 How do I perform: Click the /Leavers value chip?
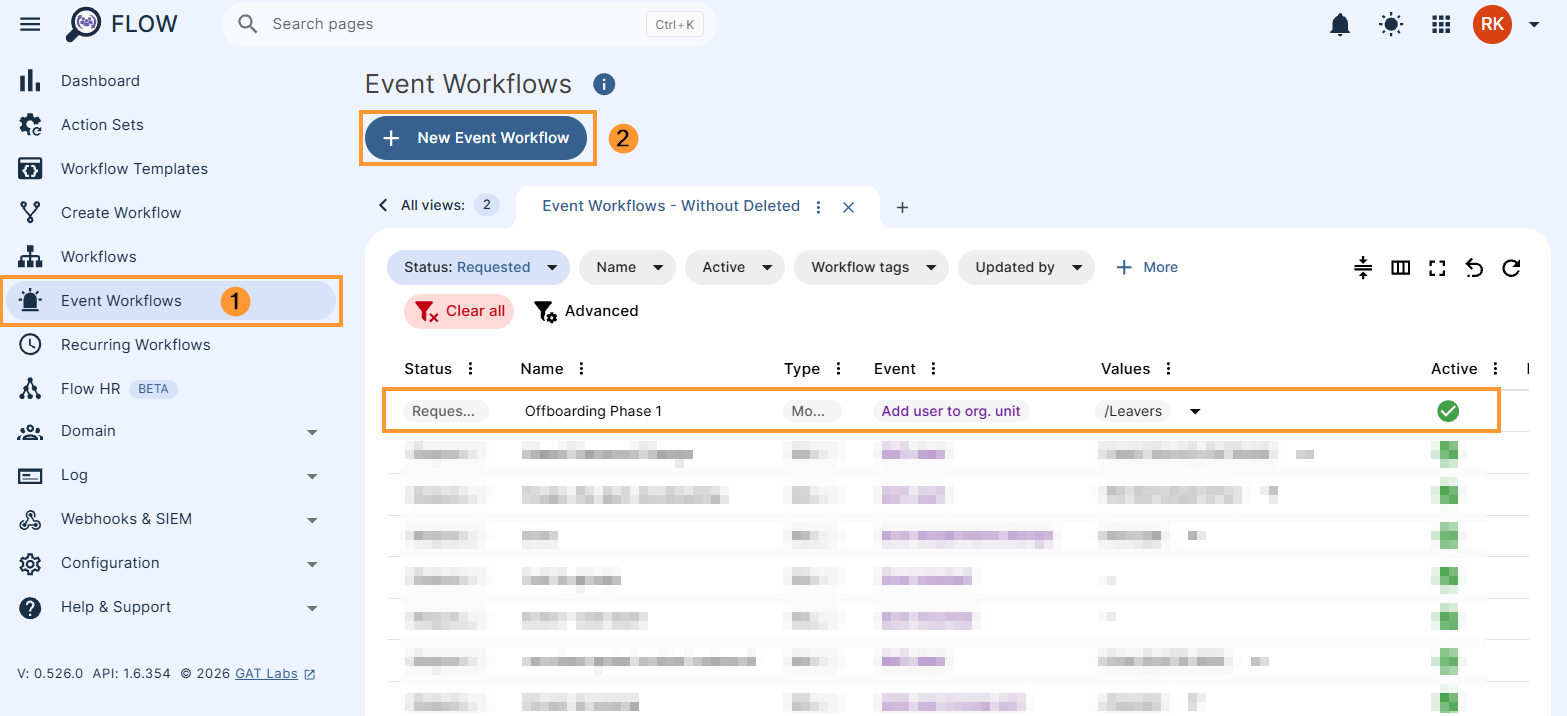(1134, 411)
